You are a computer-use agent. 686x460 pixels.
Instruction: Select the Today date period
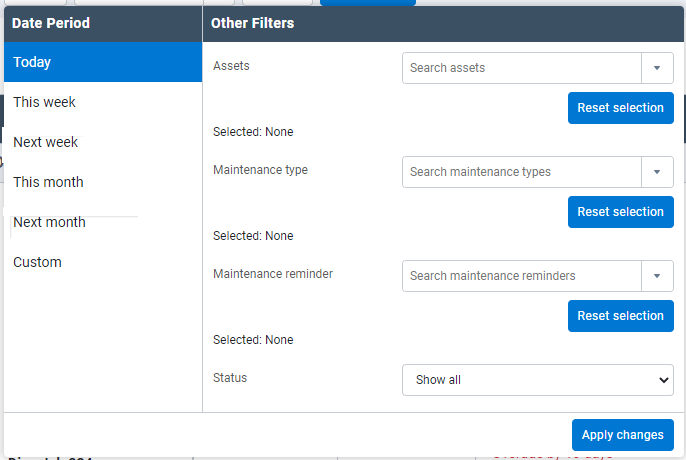tap(102, 62)
